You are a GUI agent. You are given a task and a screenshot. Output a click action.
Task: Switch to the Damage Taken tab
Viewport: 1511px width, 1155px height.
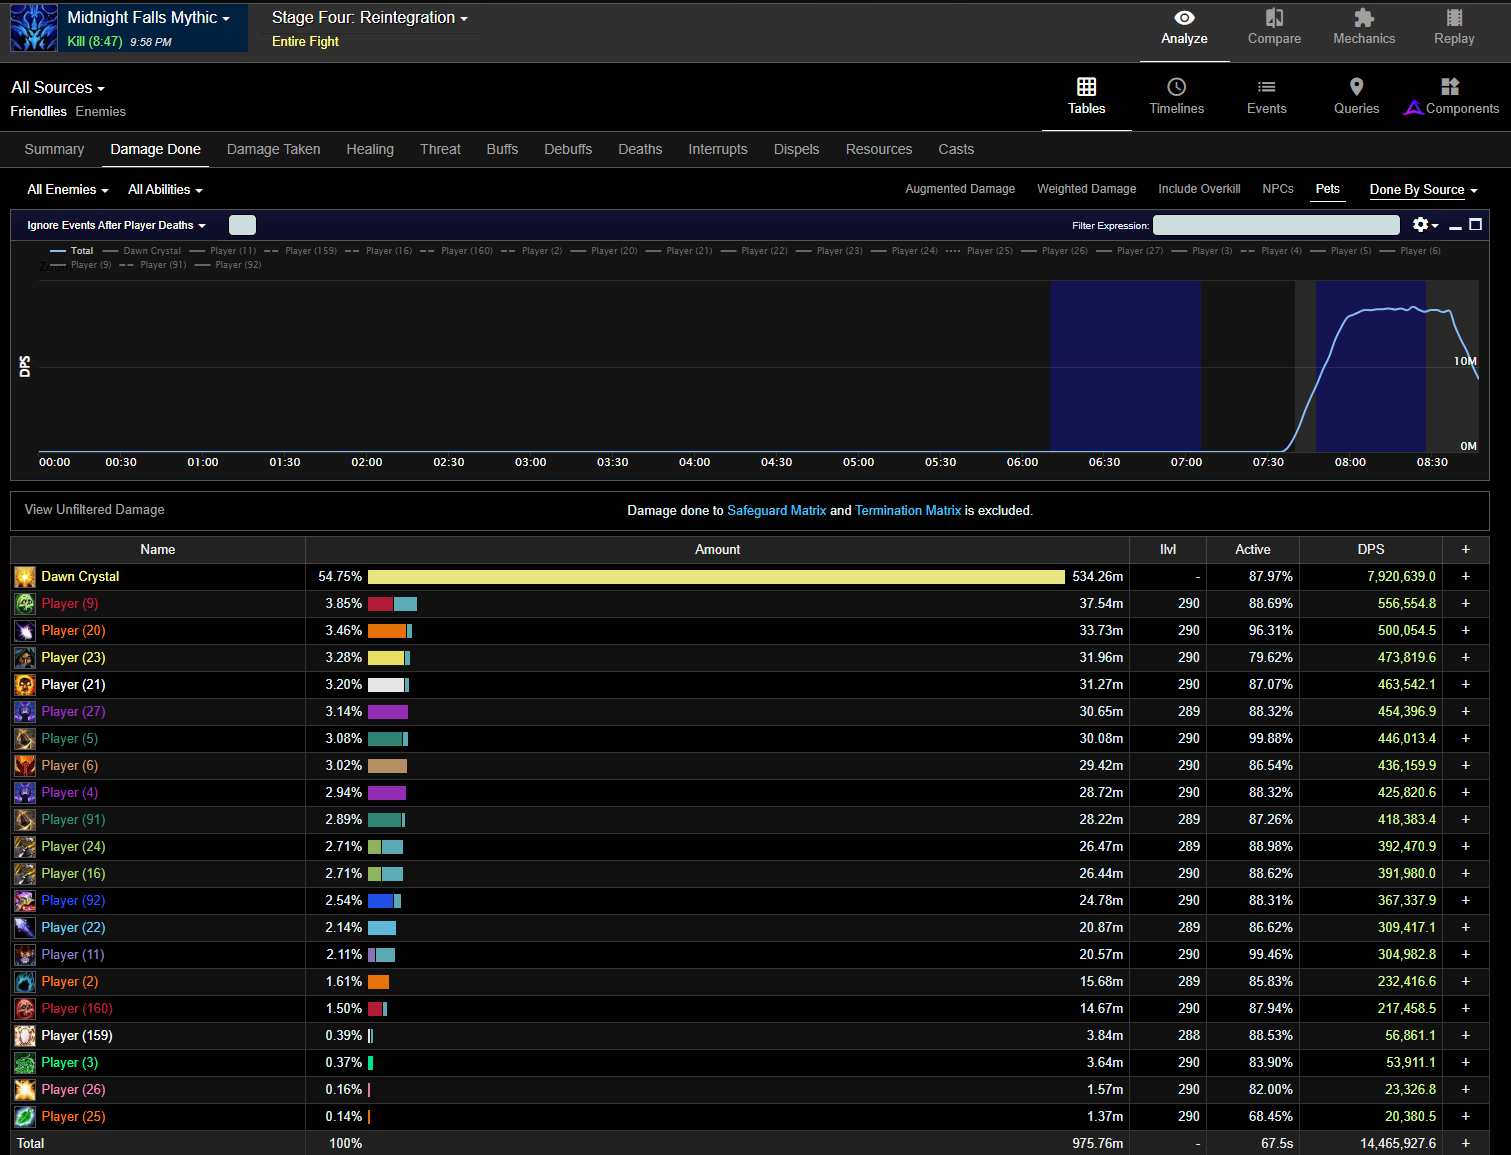click(273, 149)
